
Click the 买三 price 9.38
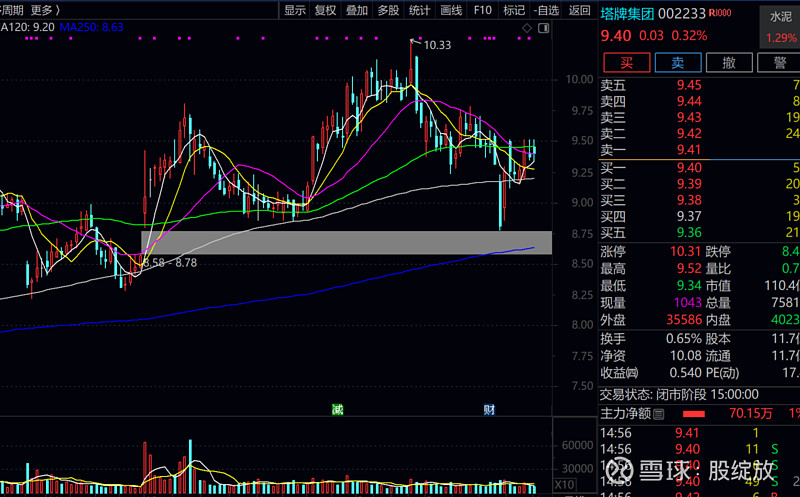point(689,200)
